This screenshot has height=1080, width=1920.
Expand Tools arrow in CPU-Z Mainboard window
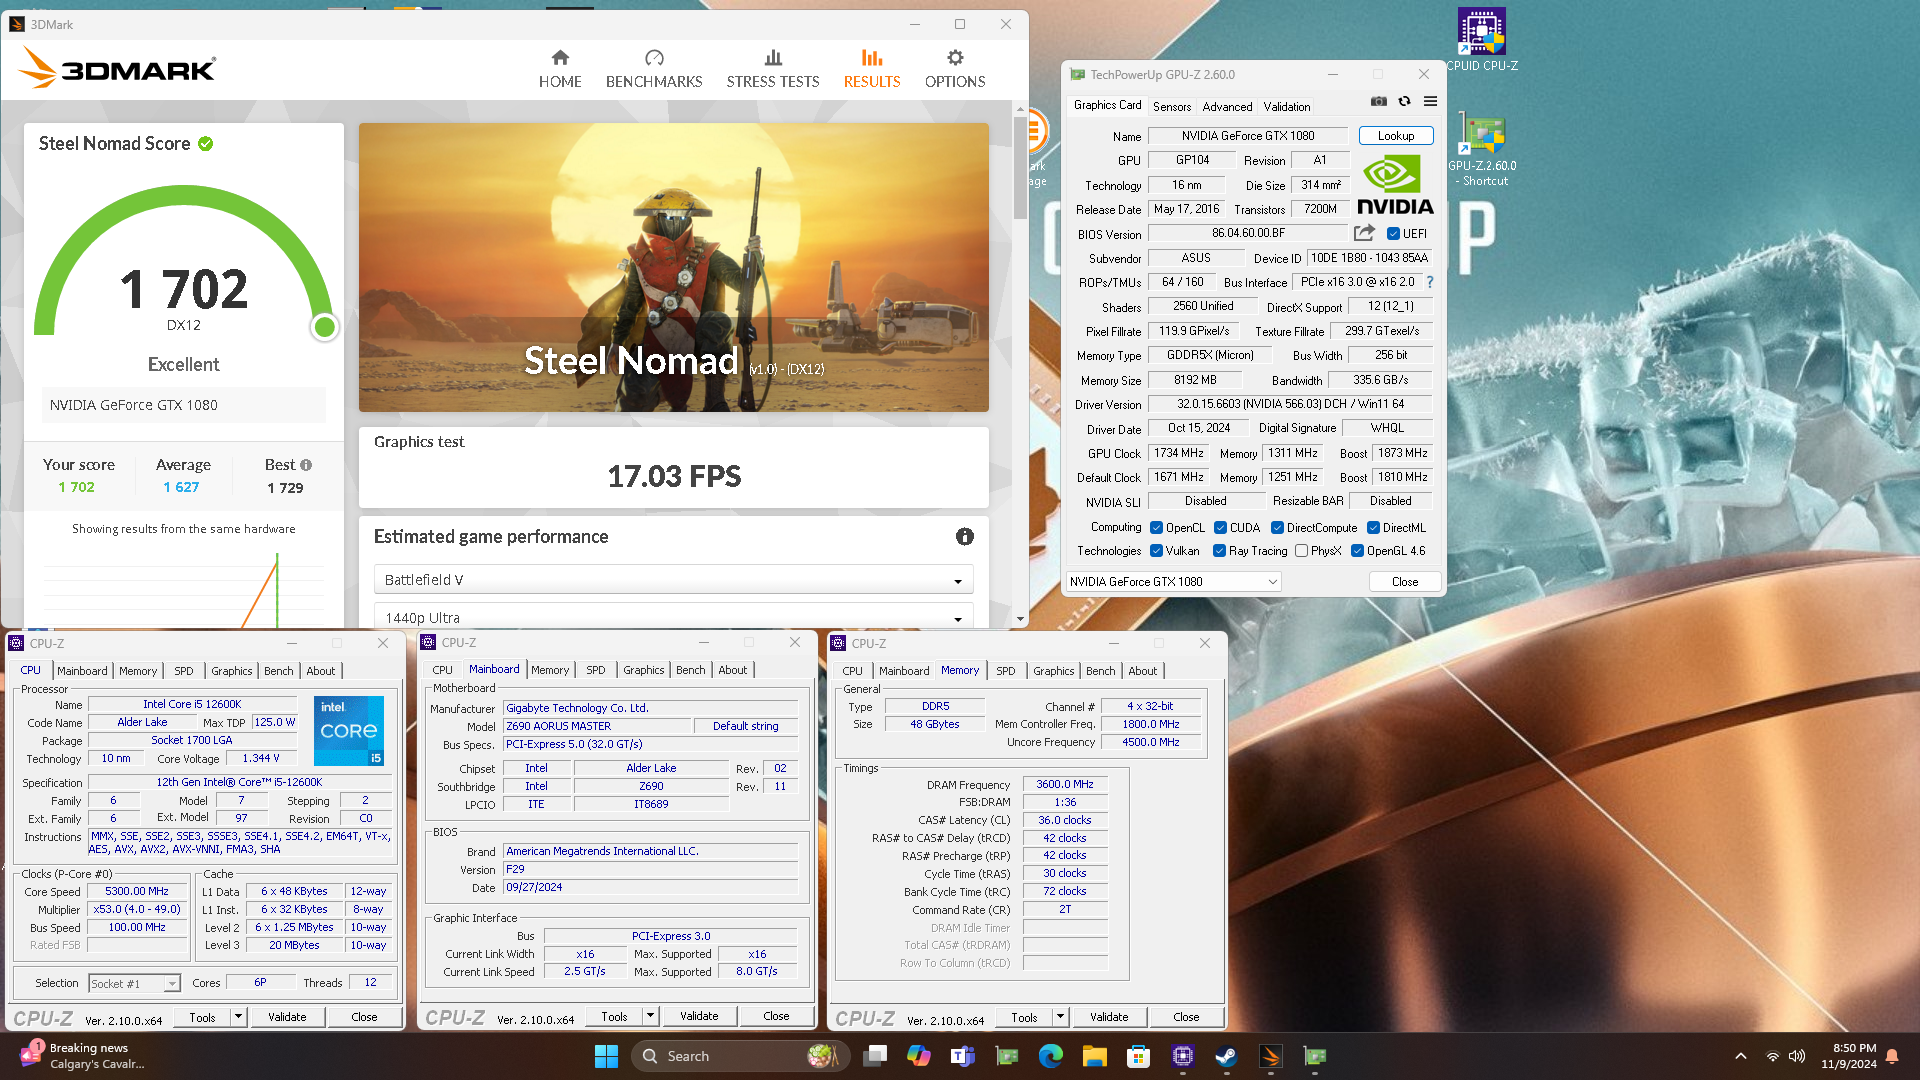(650, 1016)
